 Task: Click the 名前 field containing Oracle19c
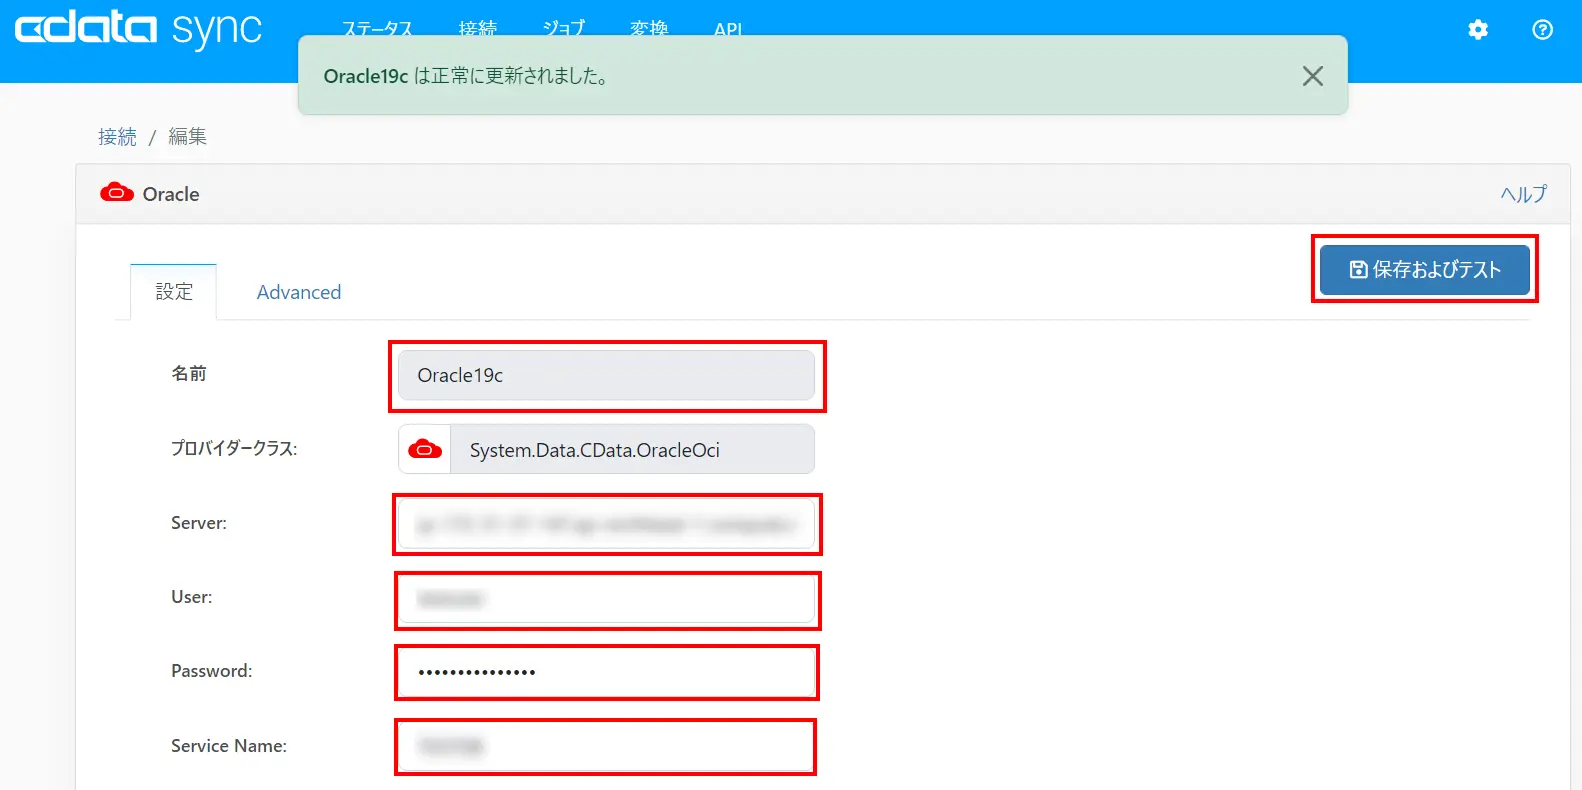[x=606, y=375]
